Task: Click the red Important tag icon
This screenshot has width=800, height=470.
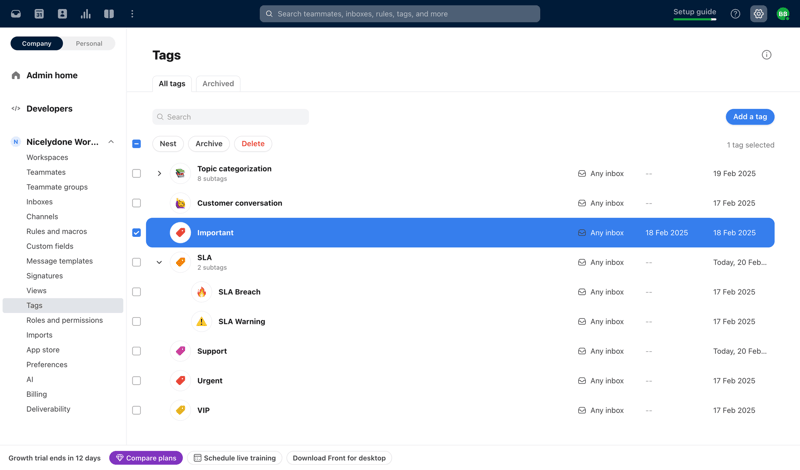Action: click(180, 233)
